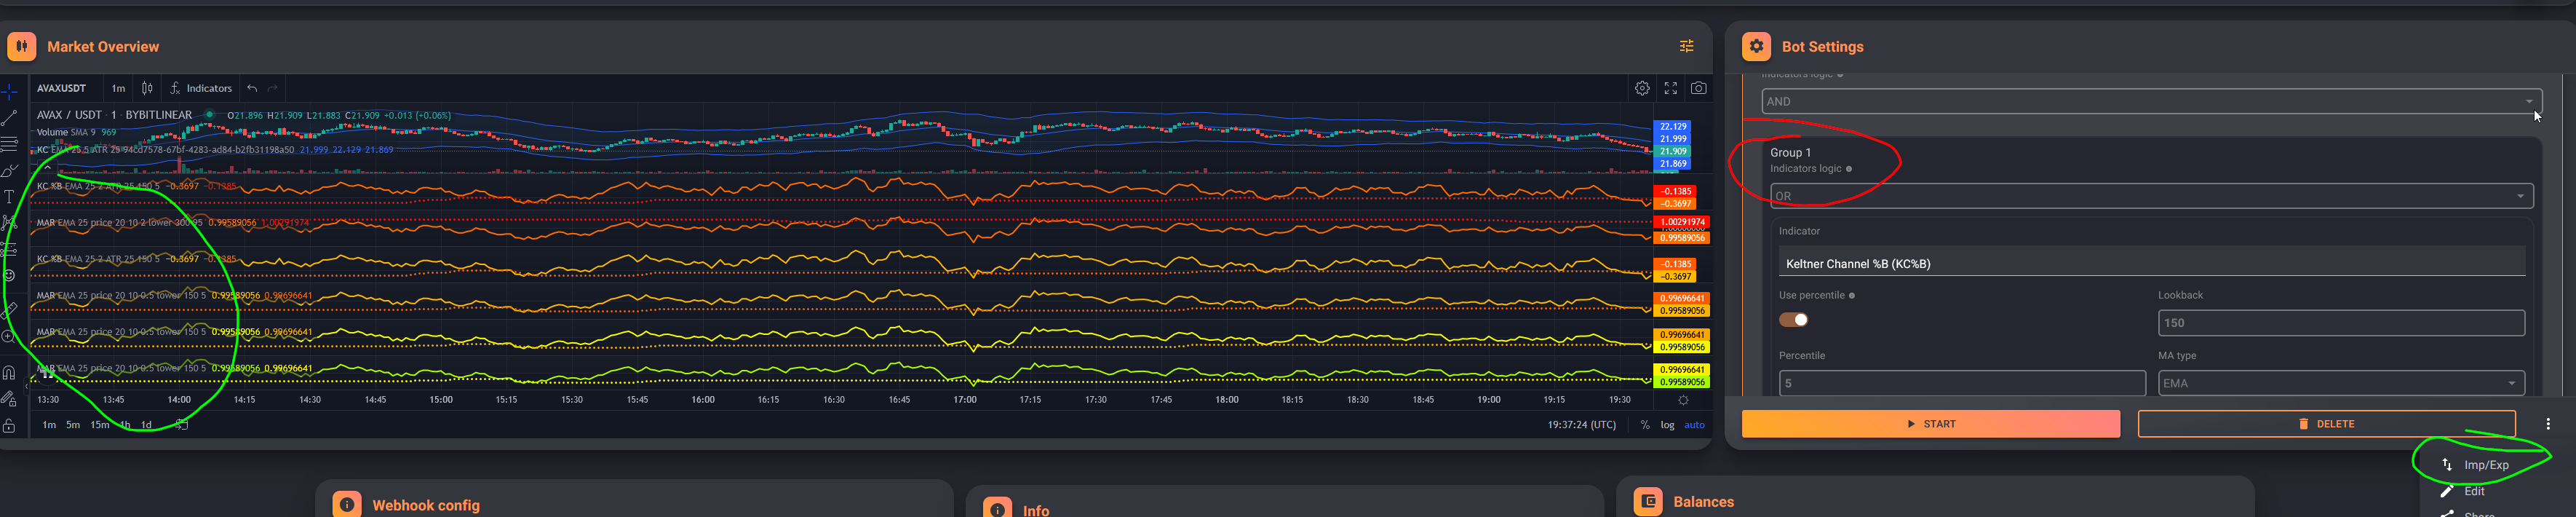Take a chart snapshot with camera icon

1698,88
